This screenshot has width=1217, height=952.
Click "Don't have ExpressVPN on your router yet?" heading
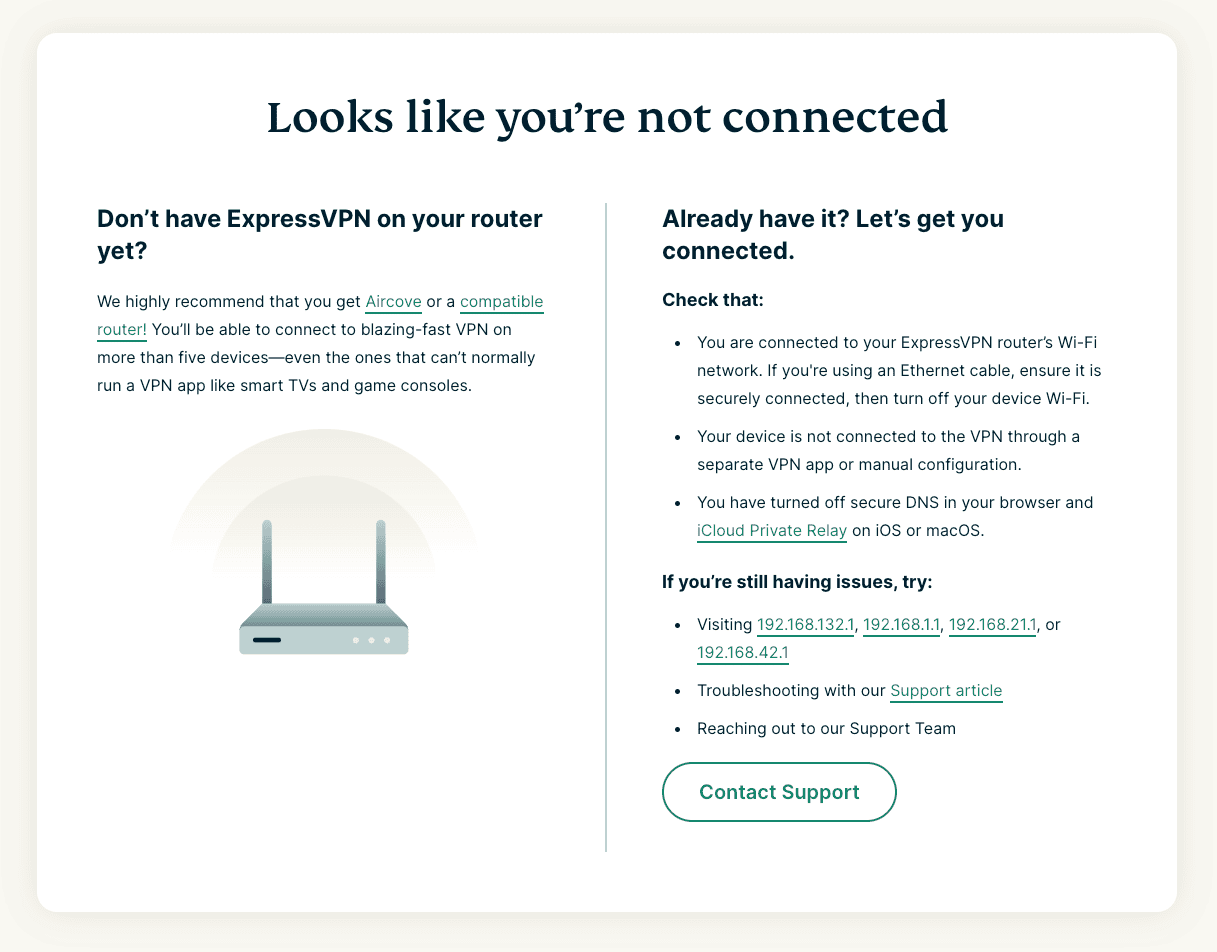pyautogui.click(x=320, y=234)
